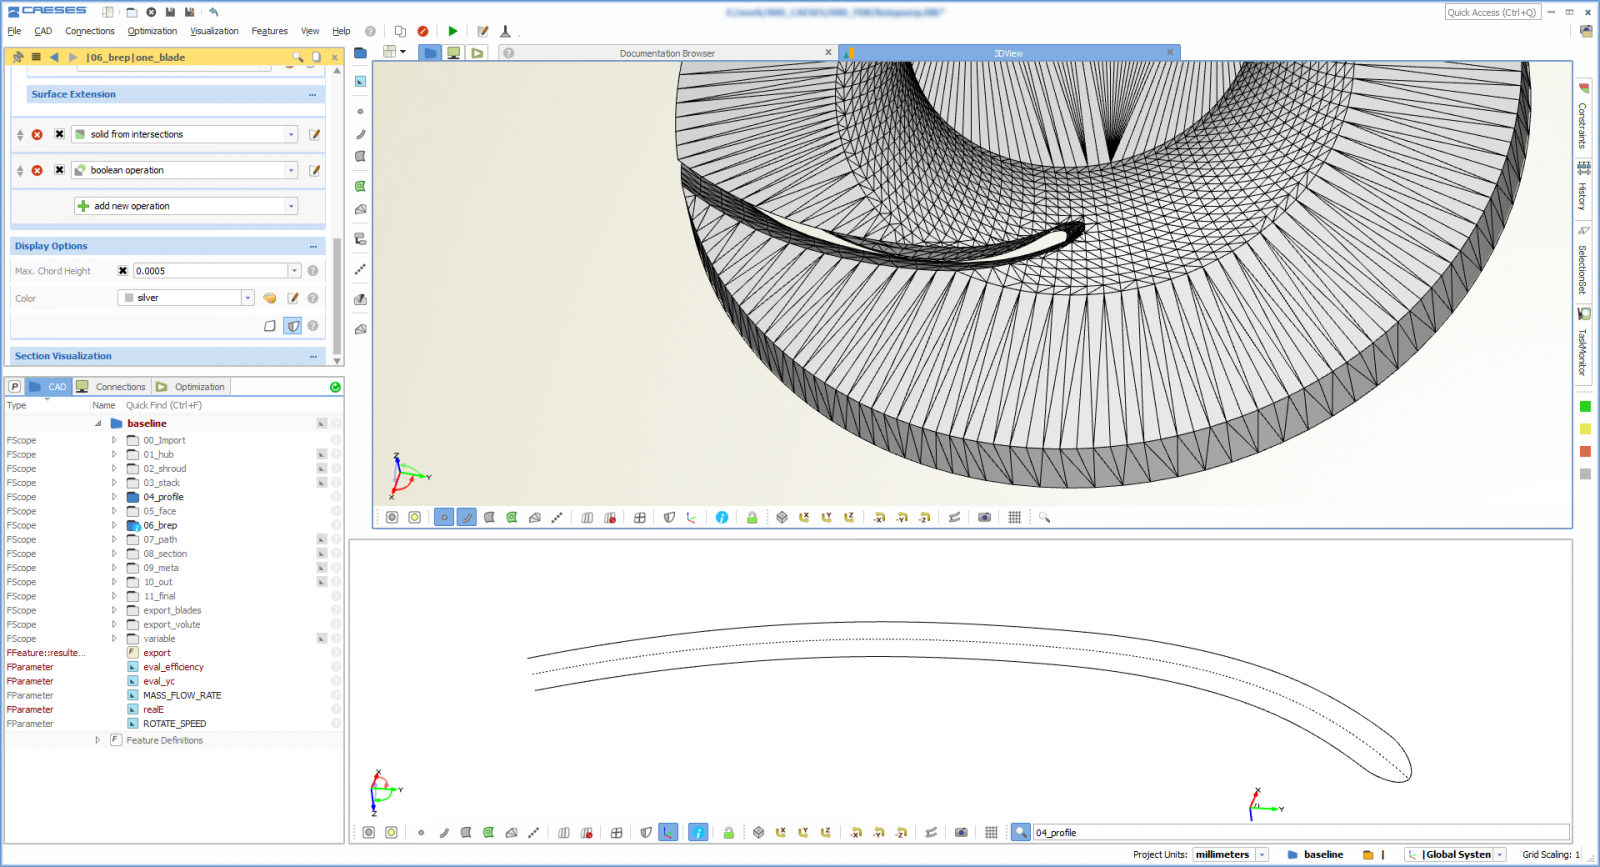
Task: Click the save disk icon in the title bar
Action: (x=171, y=12)
